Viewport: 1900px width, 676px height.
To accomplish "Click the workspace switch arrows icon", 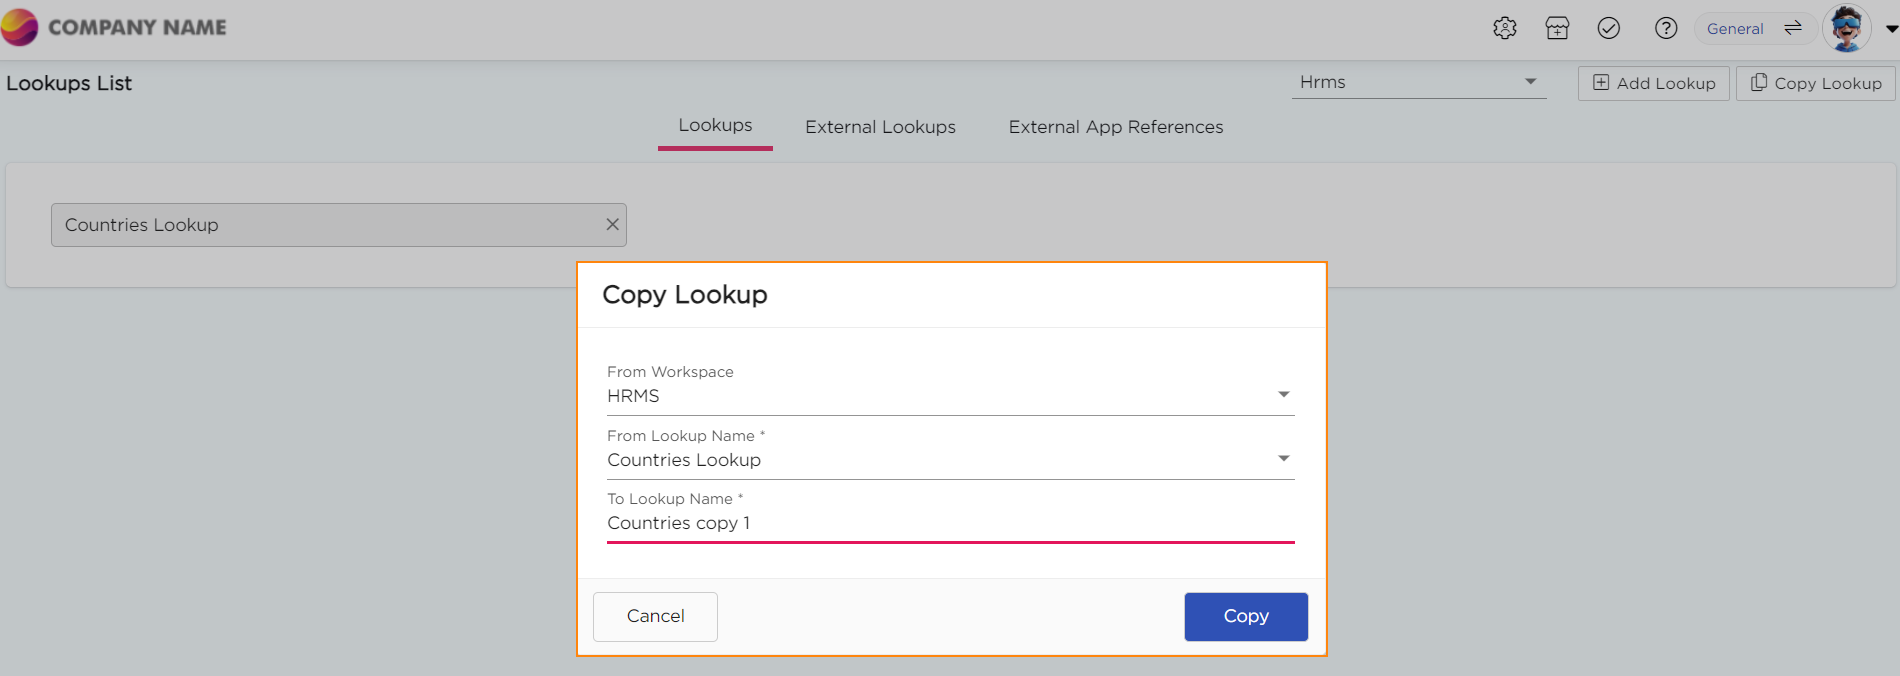I will point(1793,28).
